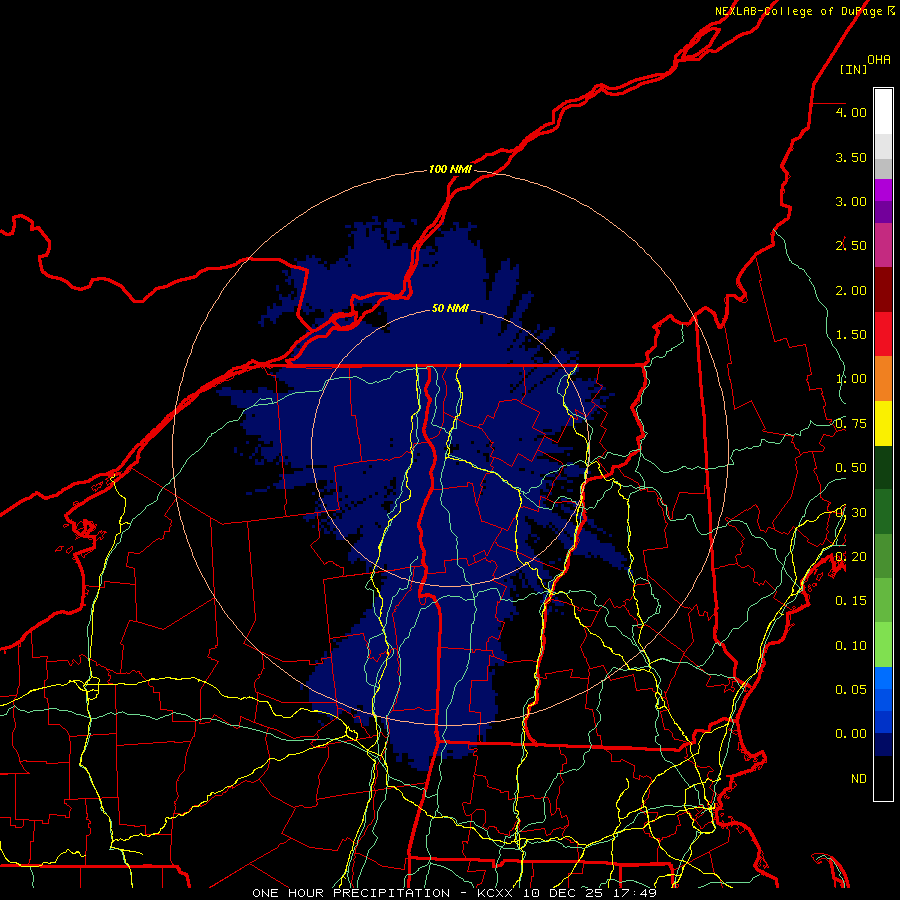Click the OHA product label

click(879, 60)
